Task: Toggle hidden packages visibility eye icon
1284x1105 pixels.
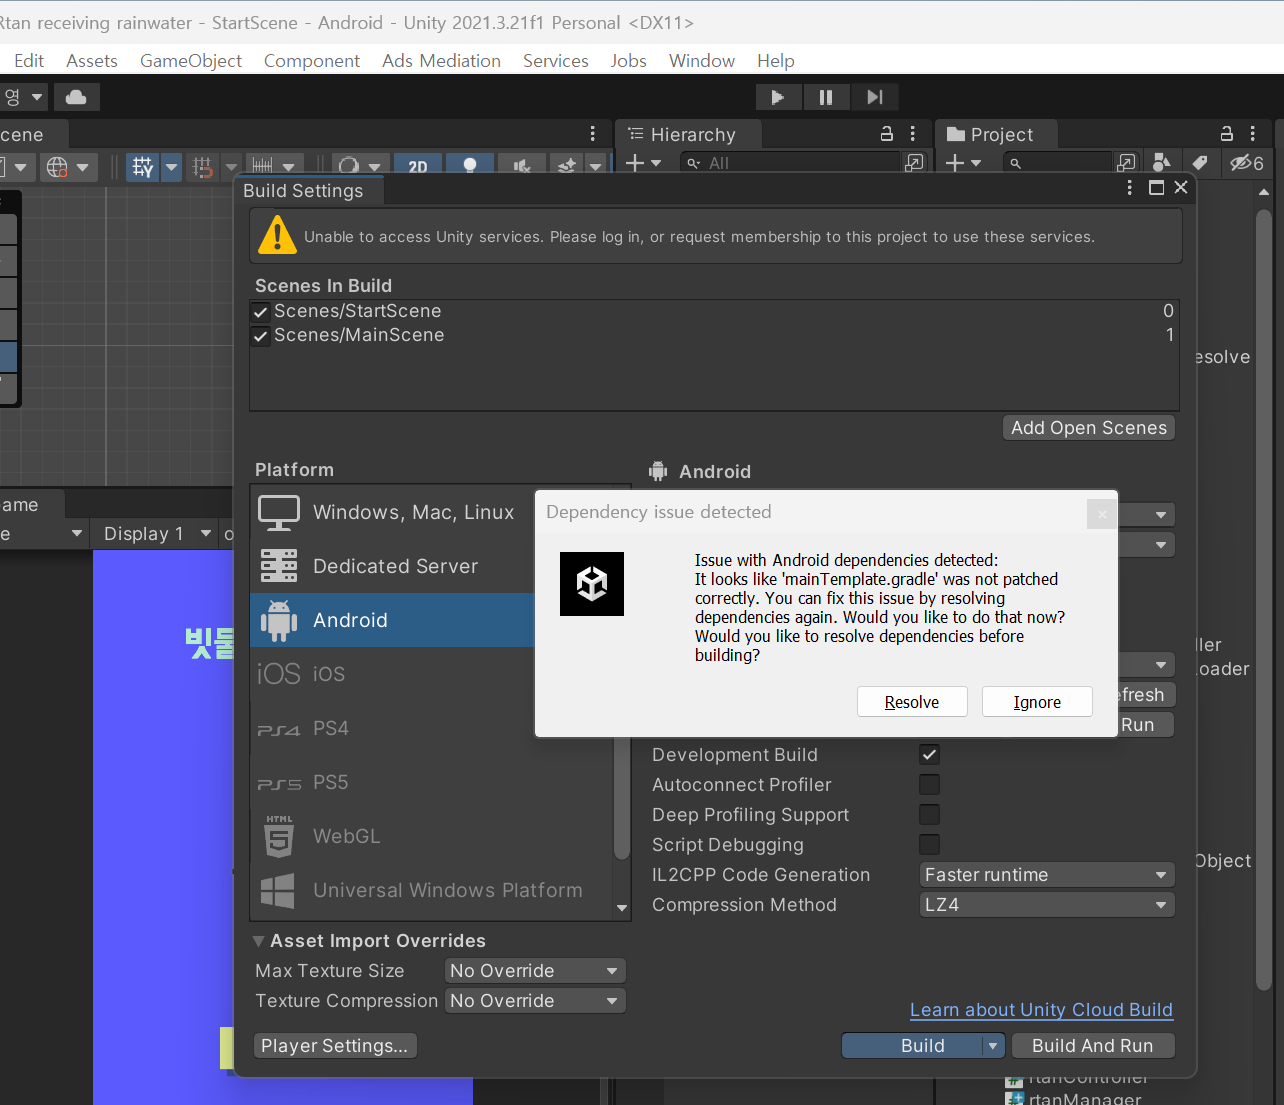Action: click(x=1246, y=163)
